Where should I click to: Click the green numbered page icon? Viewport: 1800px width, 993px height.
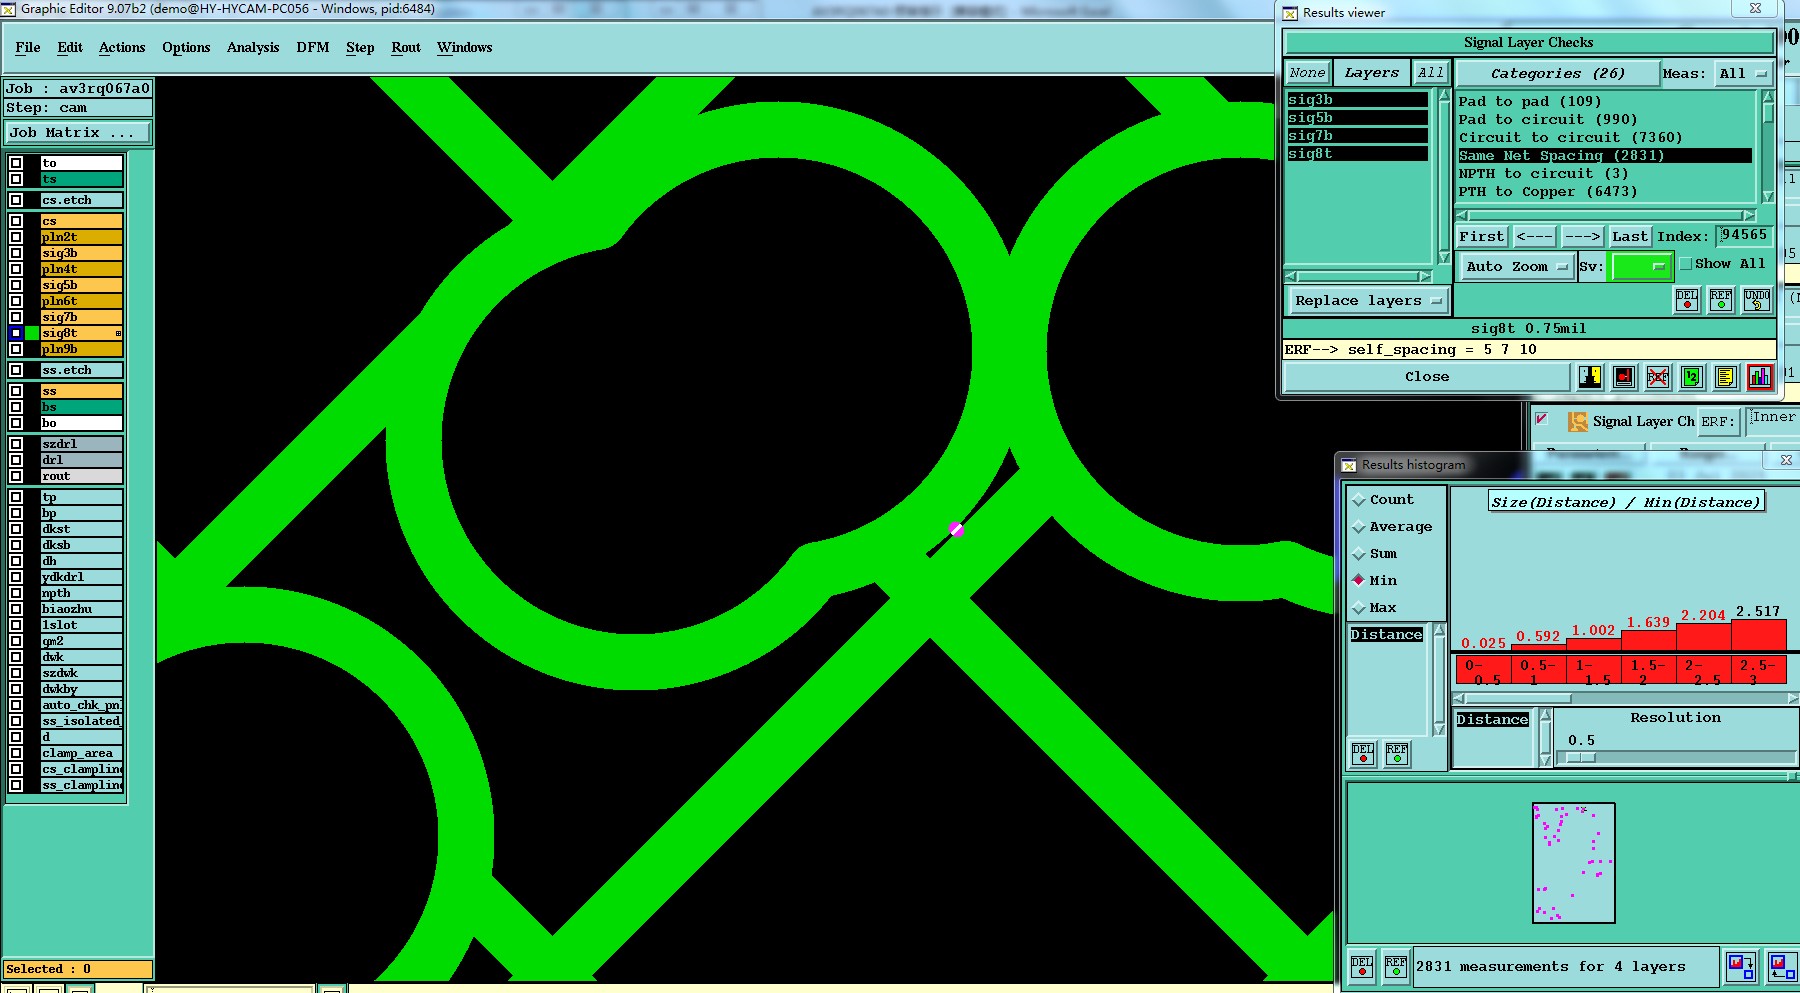[x=1692, y=377]
